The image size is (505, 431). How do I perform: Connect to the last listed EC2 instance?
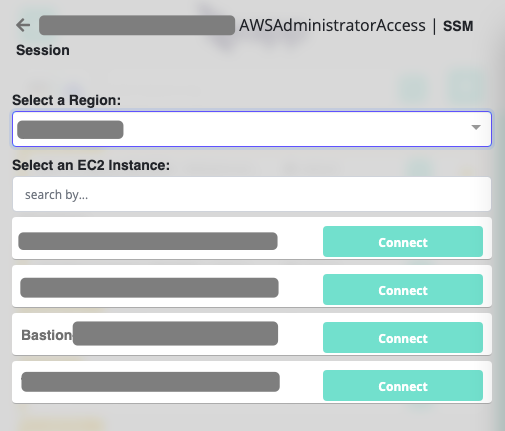[x=403, y=386]
